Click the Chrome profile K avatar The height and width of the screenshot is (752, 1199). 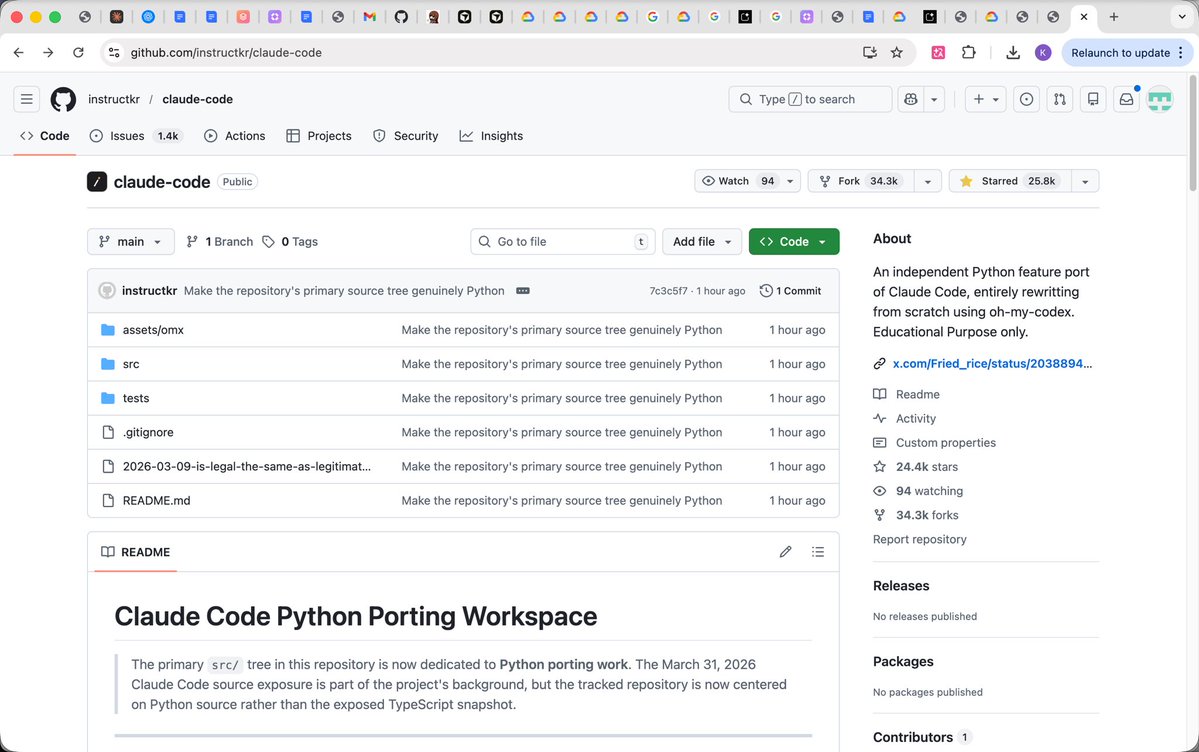point(1043,53)
